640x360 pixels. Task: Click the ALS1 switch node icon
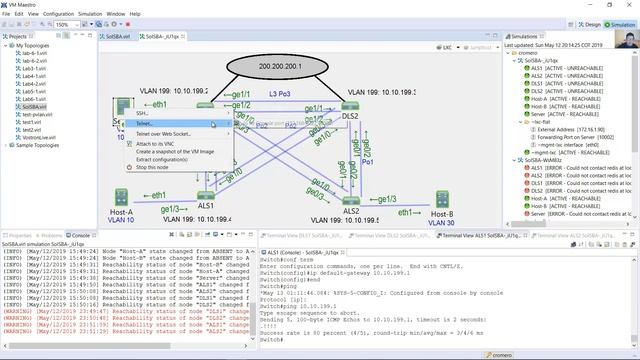(x=205, y=196)
